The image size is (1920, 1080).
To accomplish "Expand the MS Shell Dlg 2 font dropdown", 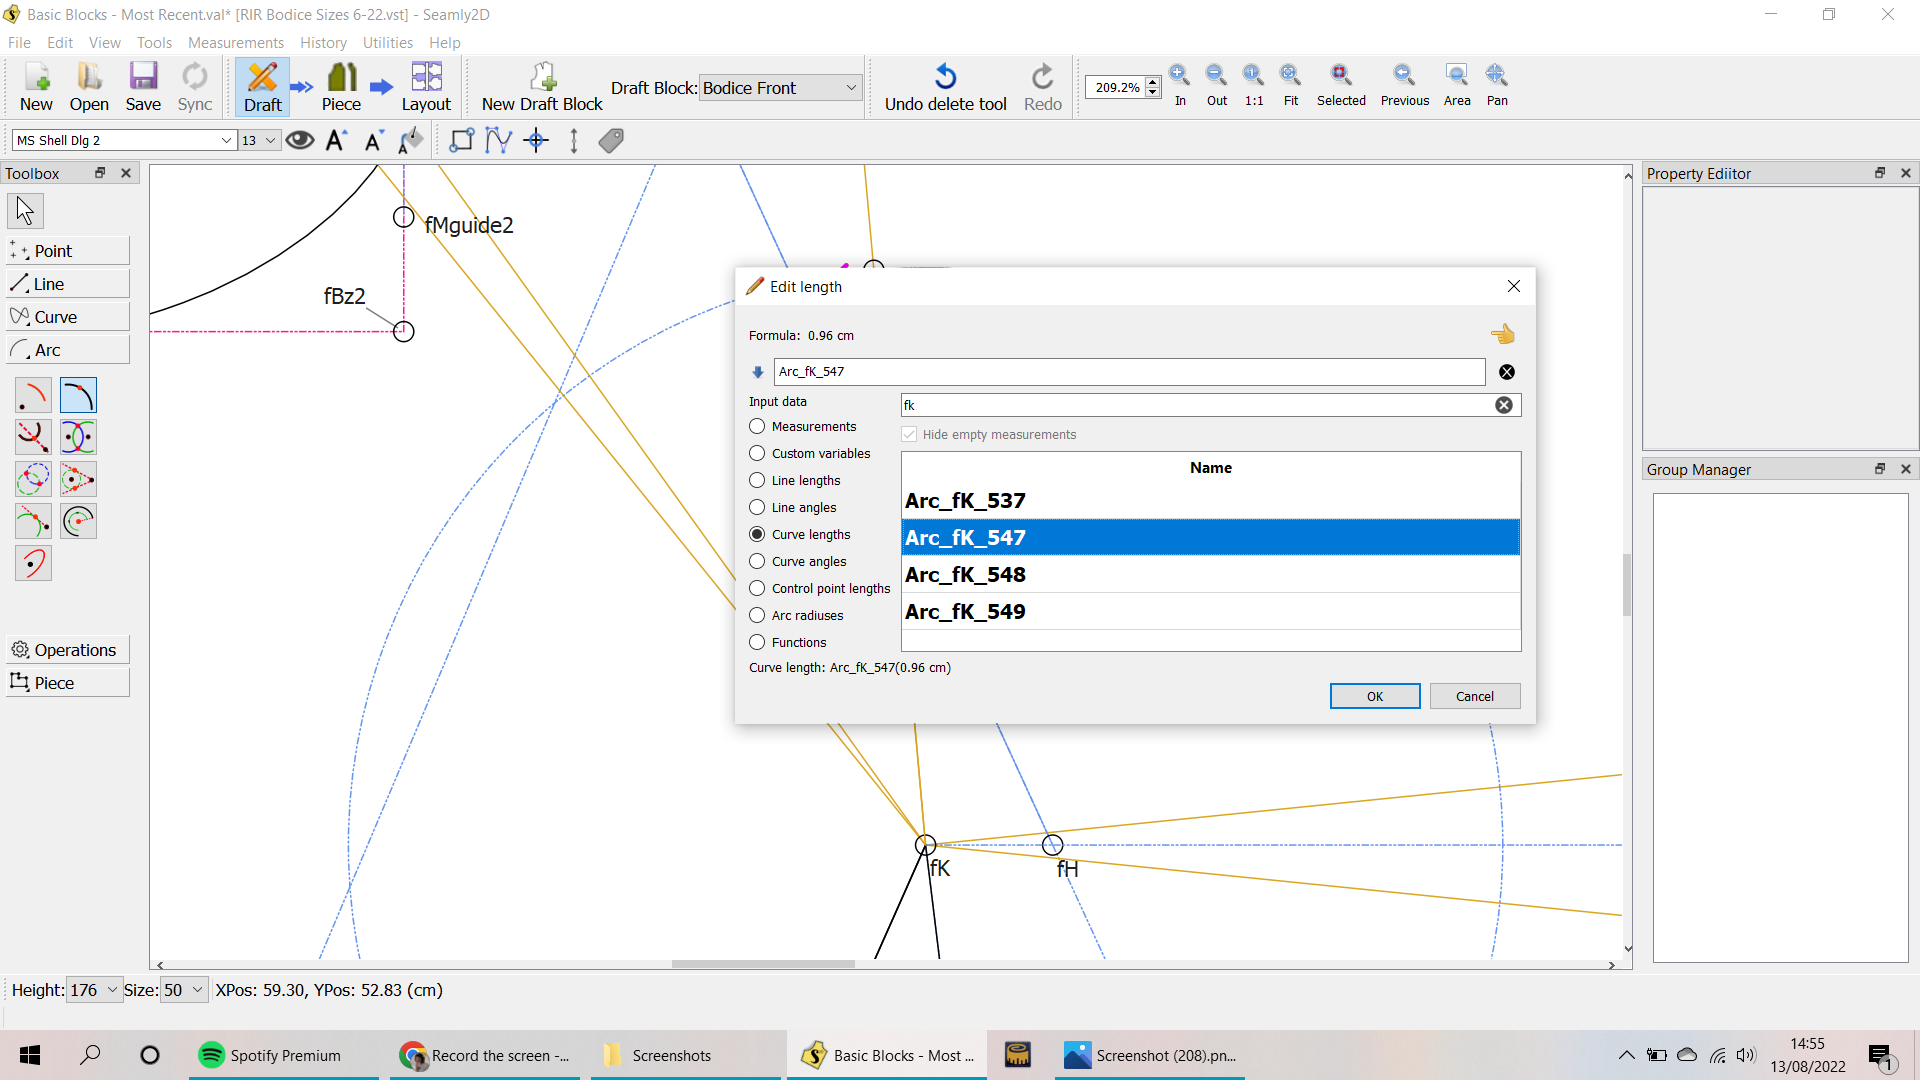I will pyautogui.click(x=226, y=141).
